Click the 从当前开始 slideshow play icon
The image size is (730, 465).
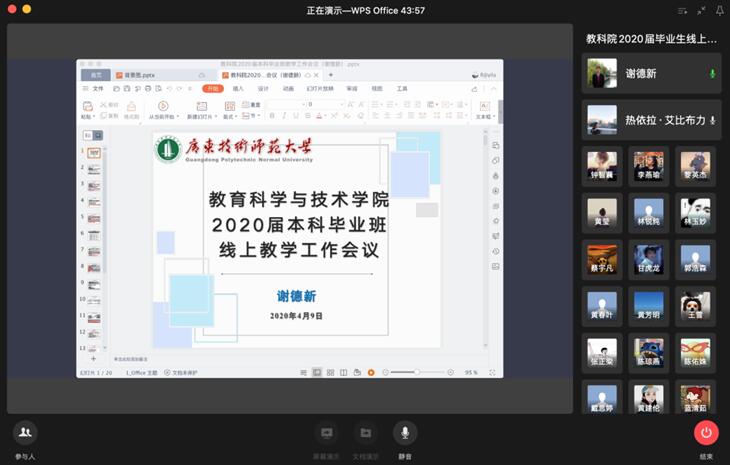(x=163, y=106)
